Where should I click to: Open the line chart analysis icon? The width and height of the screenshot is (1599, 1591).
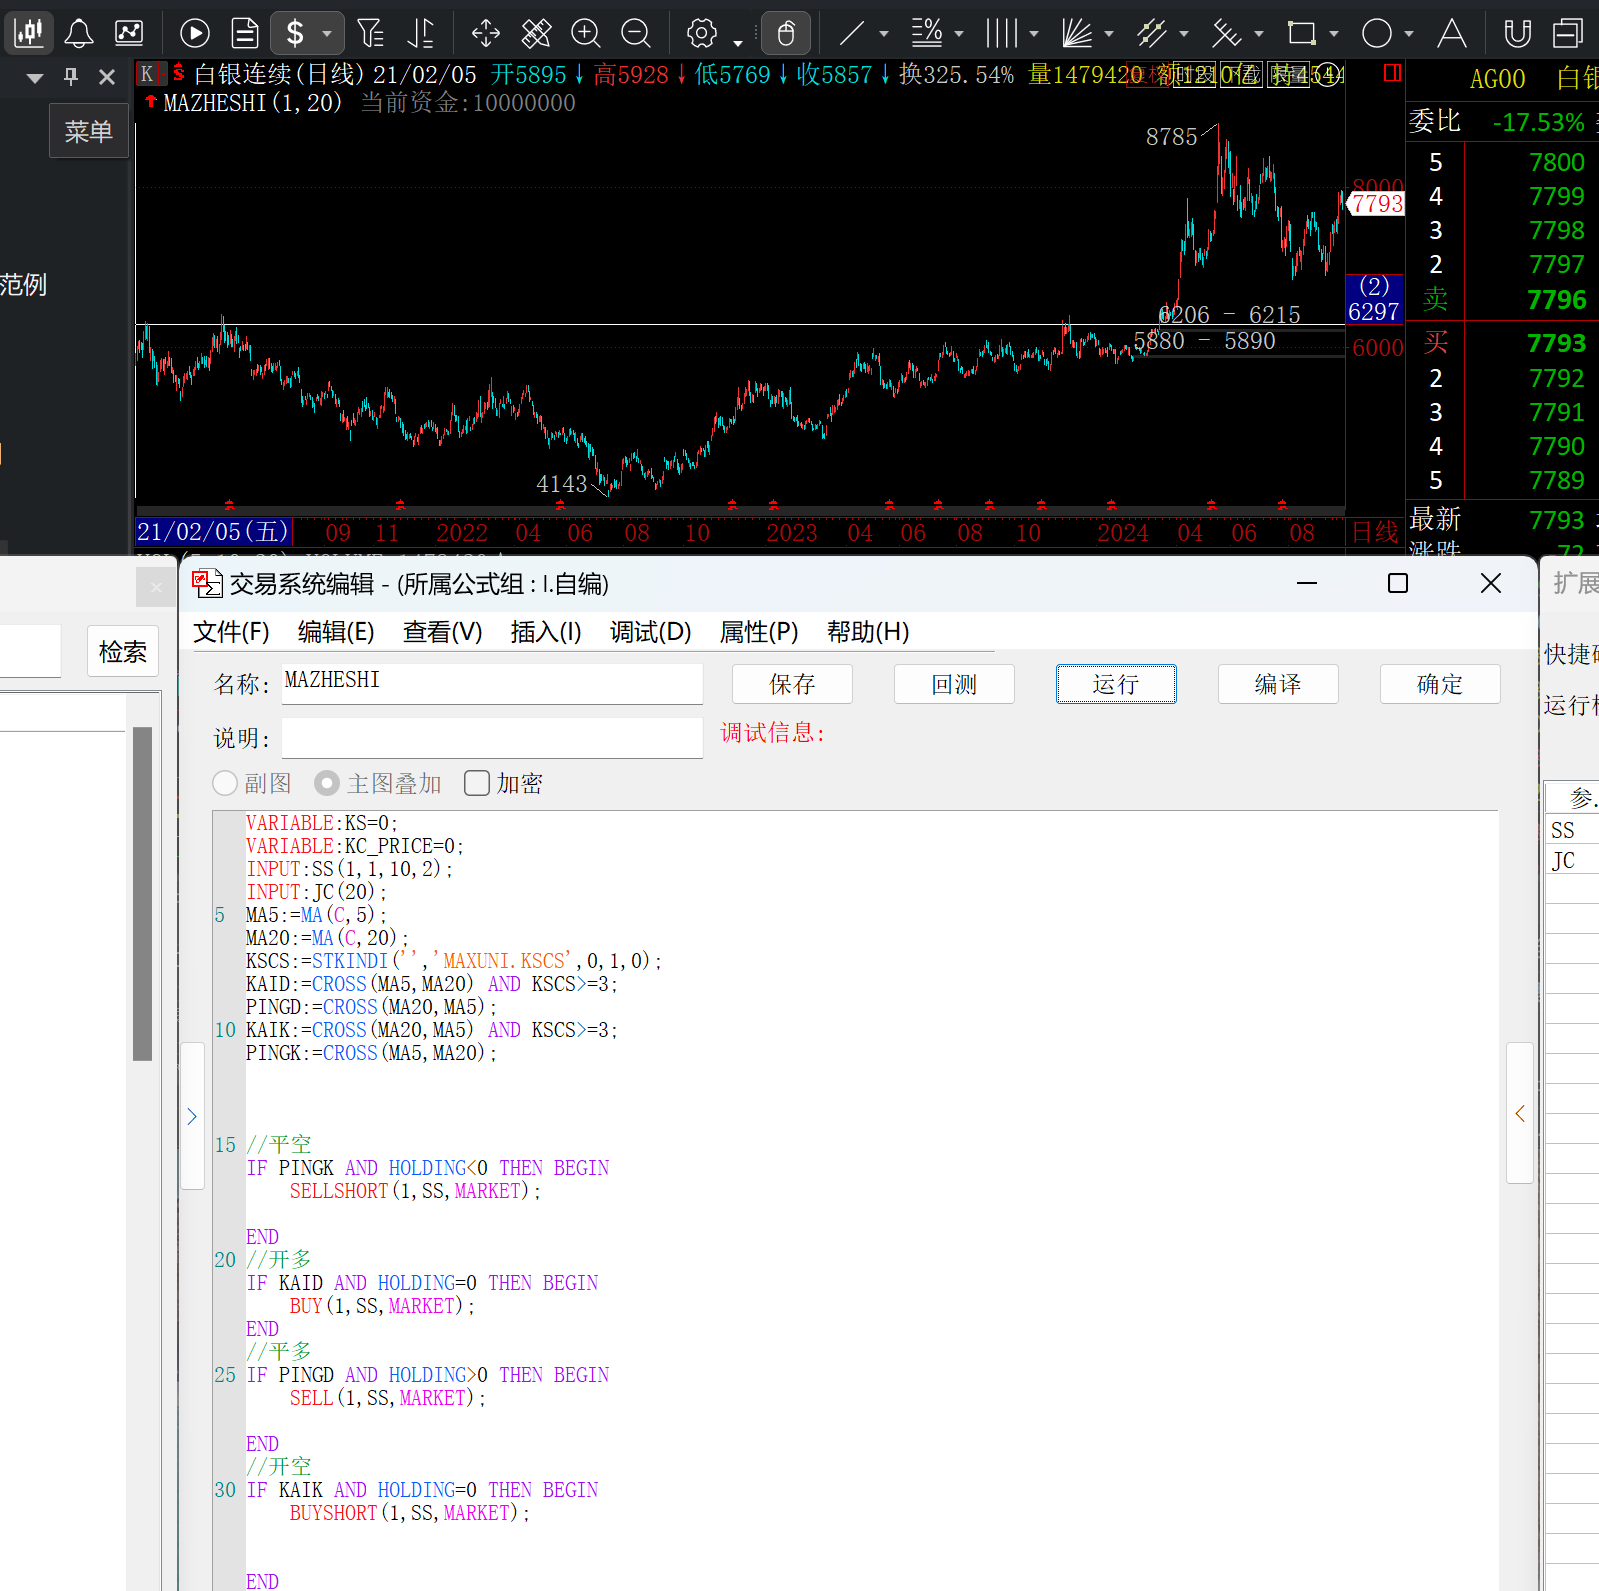[x=129, y=34]
